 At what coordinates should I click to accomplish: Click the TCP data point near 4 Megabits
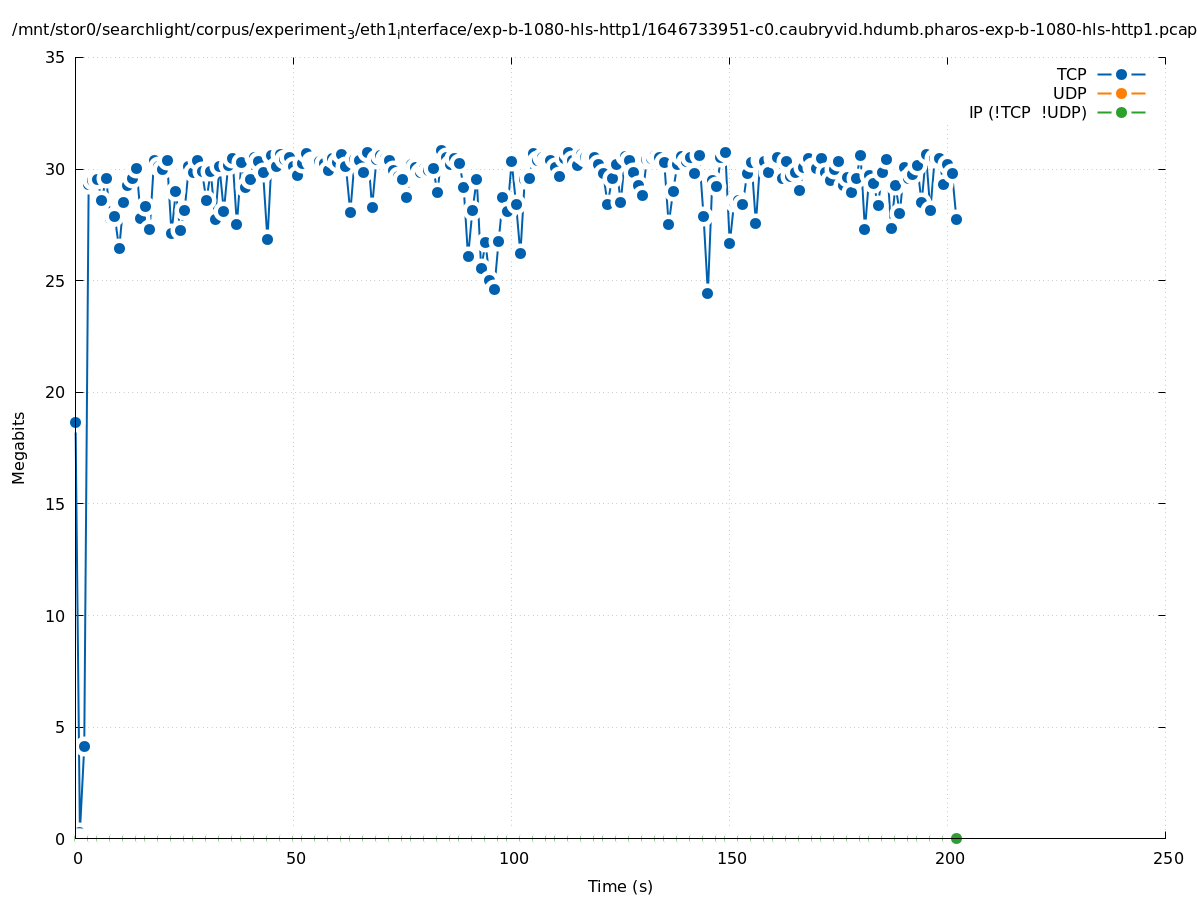tap(84, 746)
